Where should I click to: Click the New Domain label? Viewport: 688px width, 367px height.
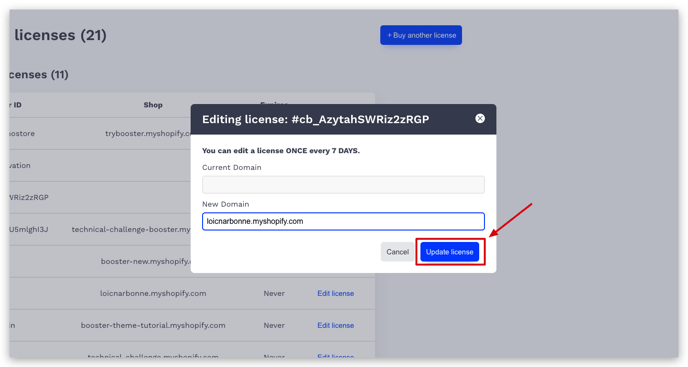click(226, 204)
